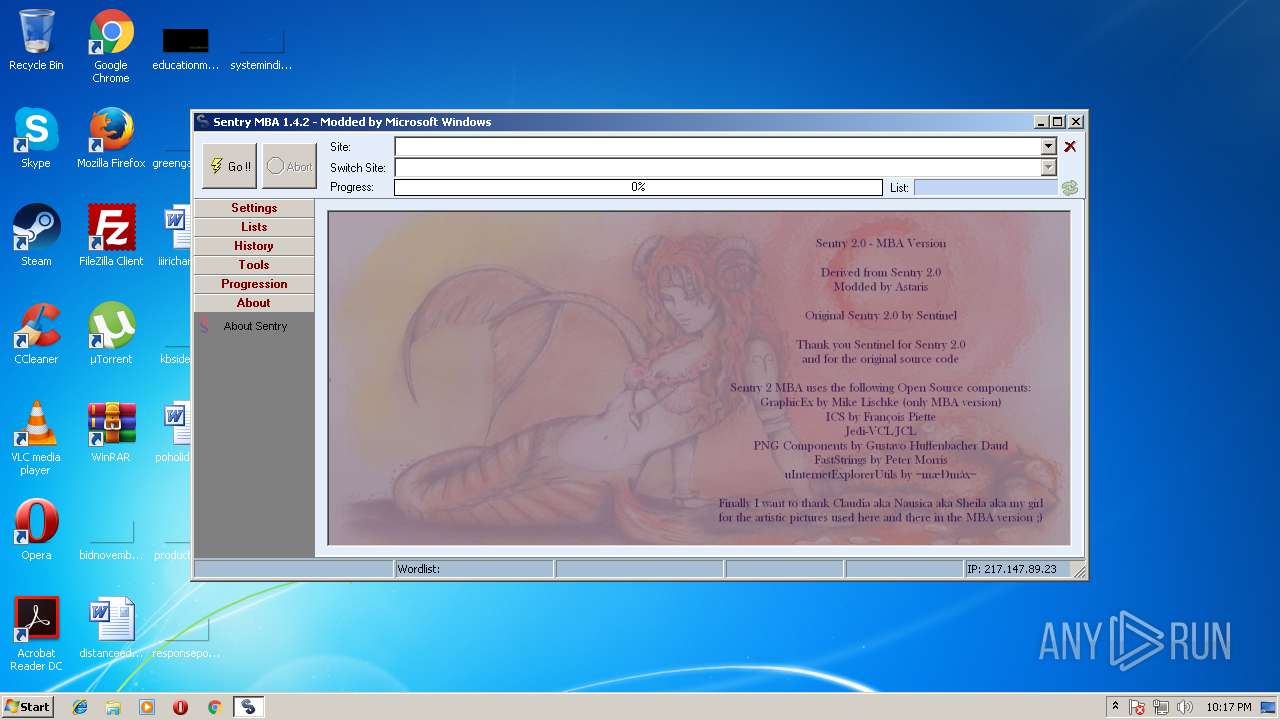This screenshot has height=720, width=1280.
Task: Click the About artwork image panel
Action: click(699, 378)
